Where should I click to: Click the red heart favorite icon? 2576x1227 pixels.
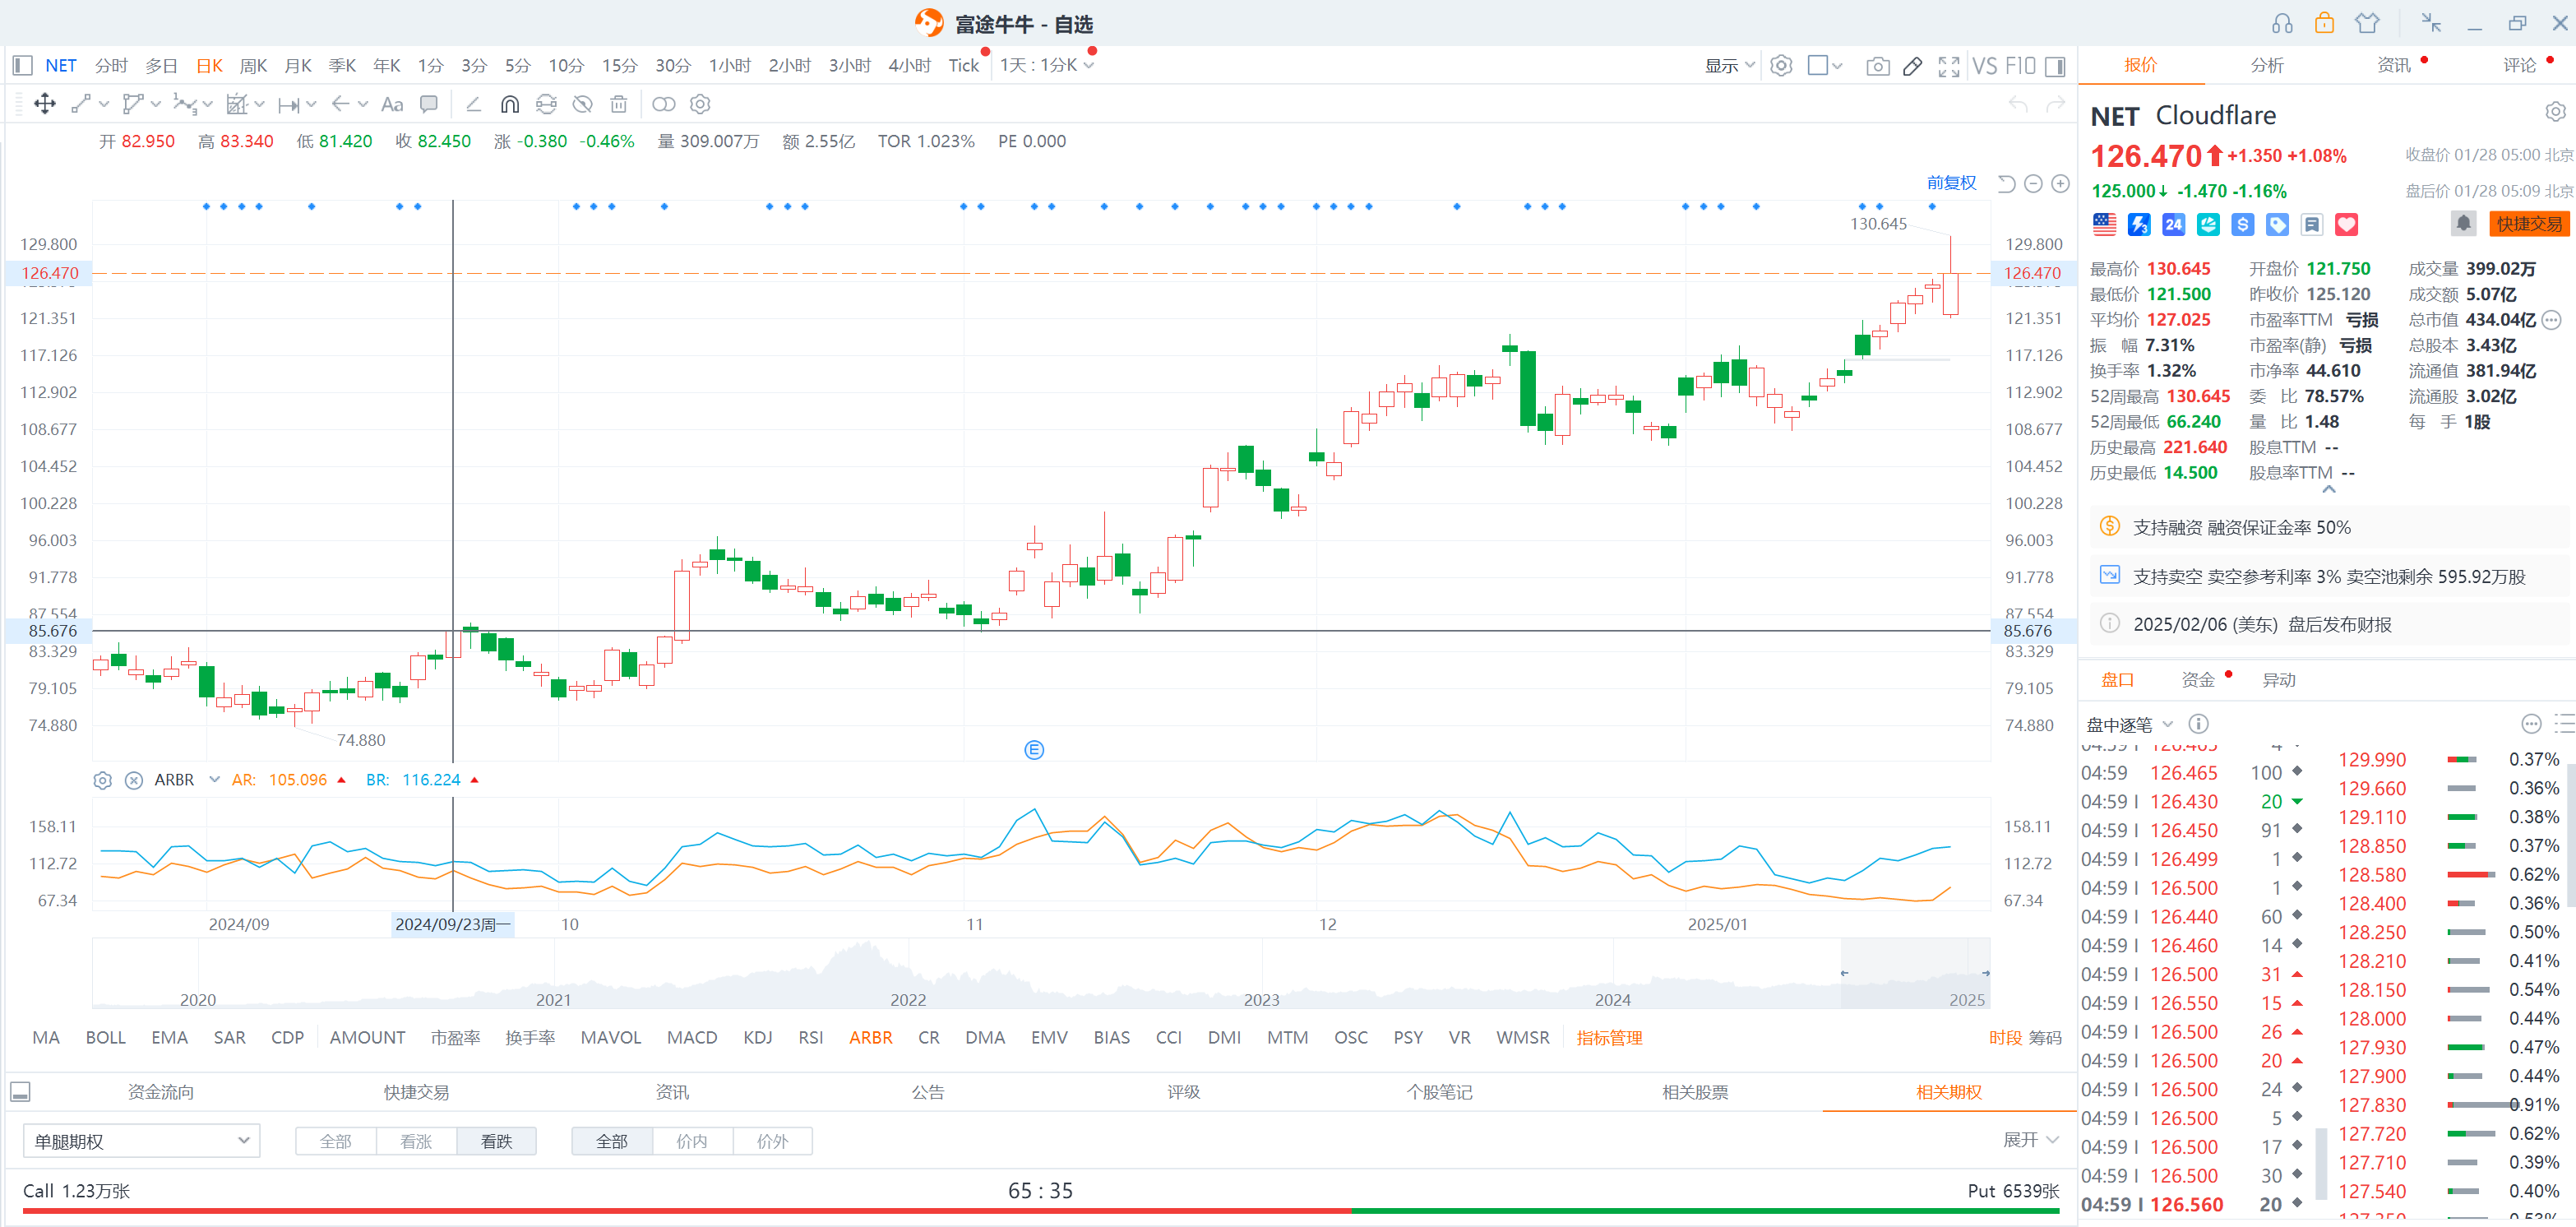point(2346,225)
